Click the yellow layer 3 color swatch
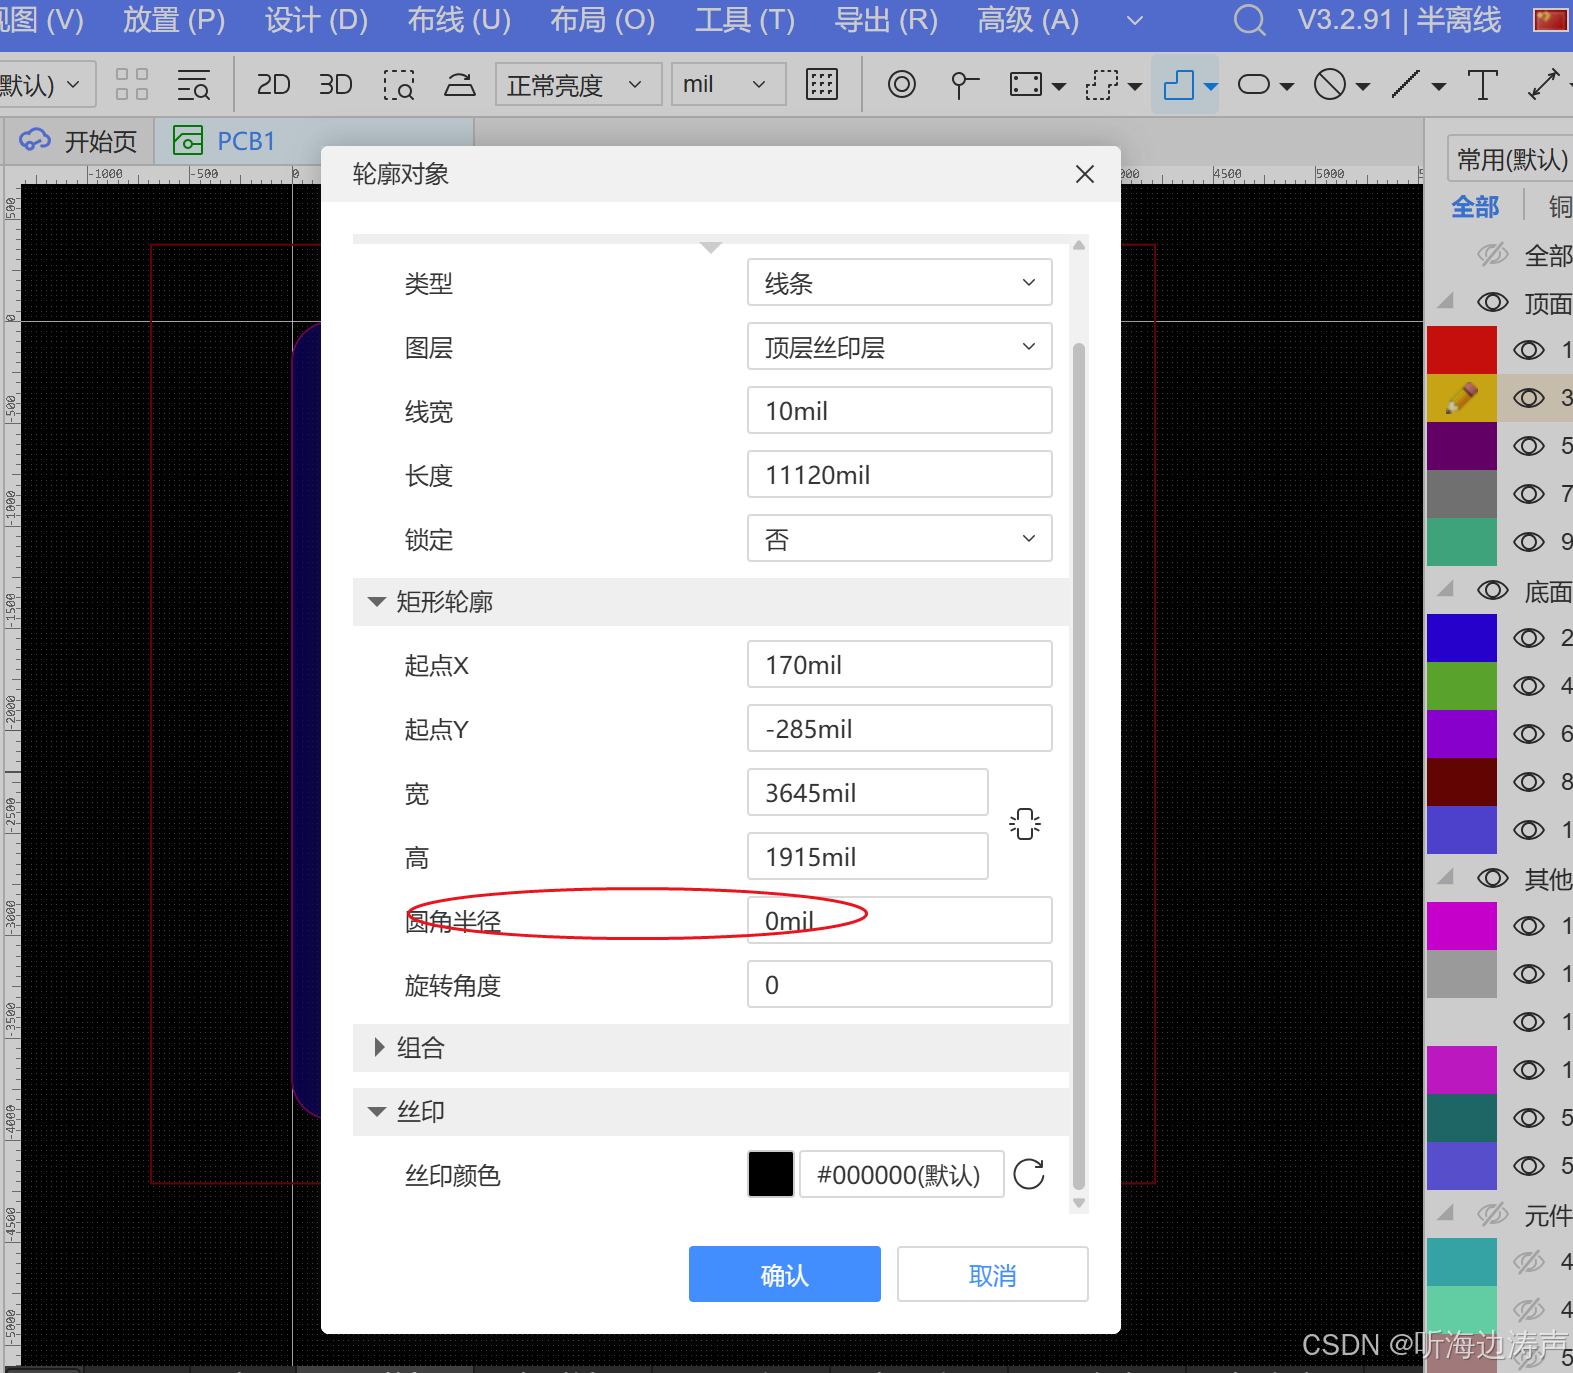The height and width of the screenshot is (1373, 1573). 1462,398
